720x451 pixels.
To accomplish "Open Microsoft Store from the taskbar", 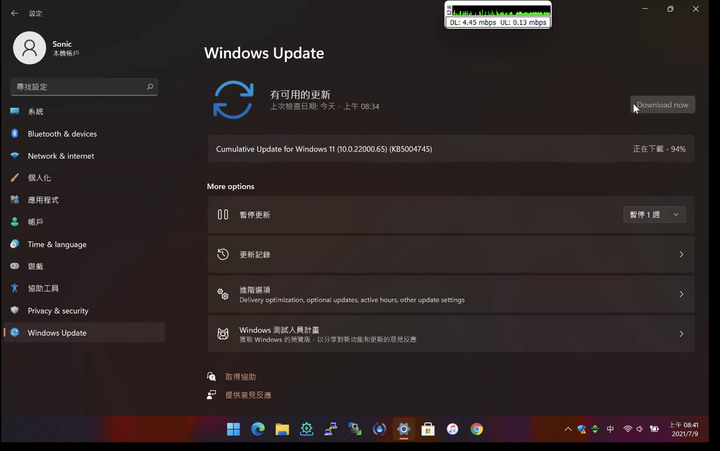I will tap(428, 429).
